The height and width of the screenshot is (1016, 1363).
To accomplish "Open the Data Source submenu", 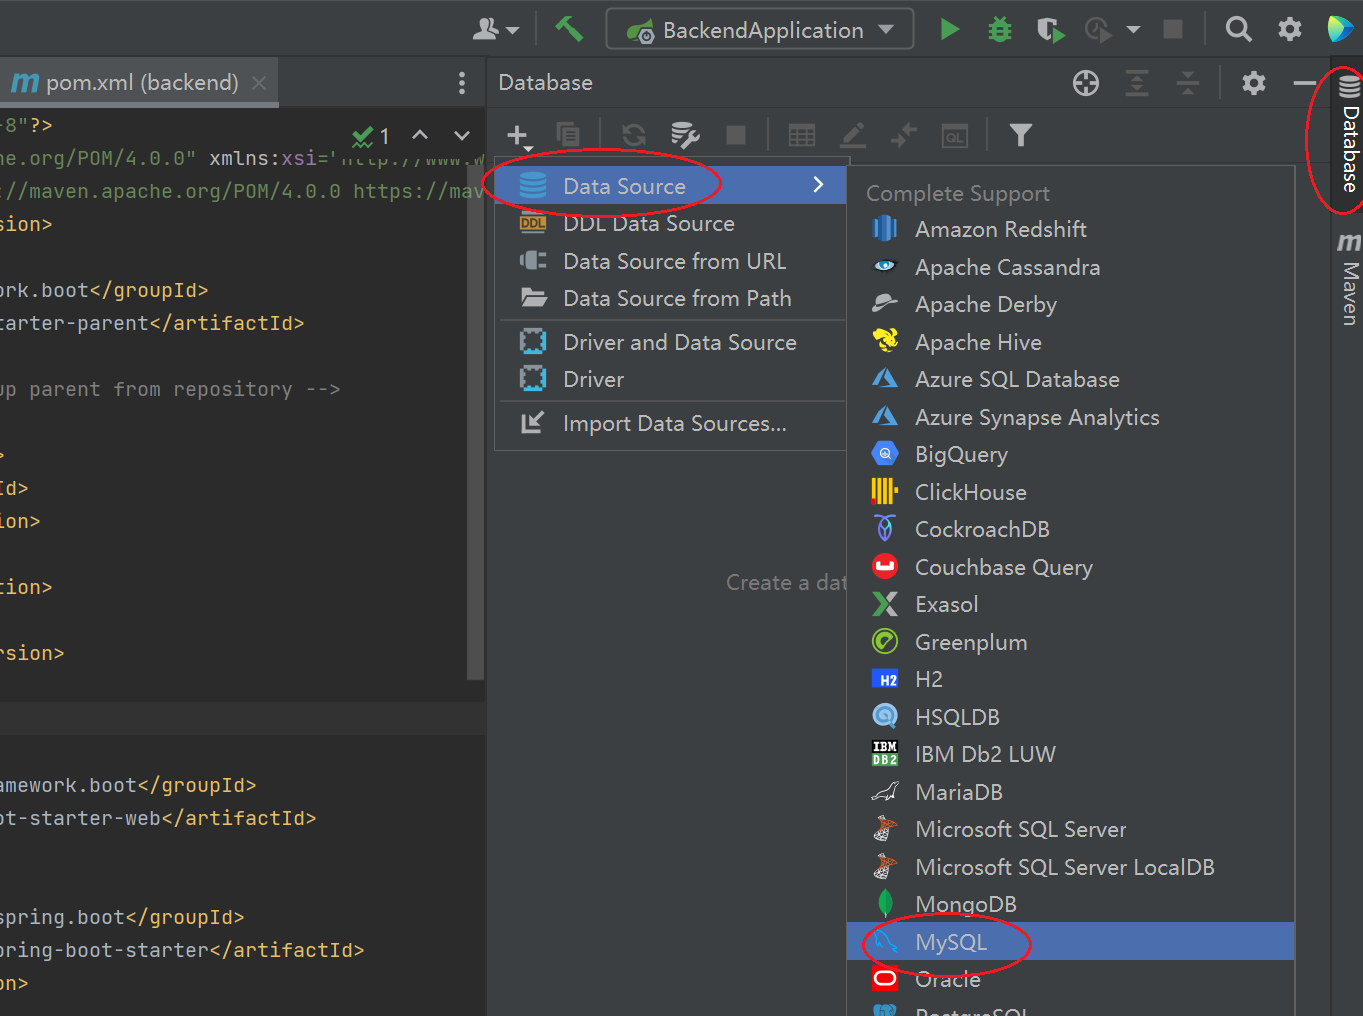I will [671, 185].
